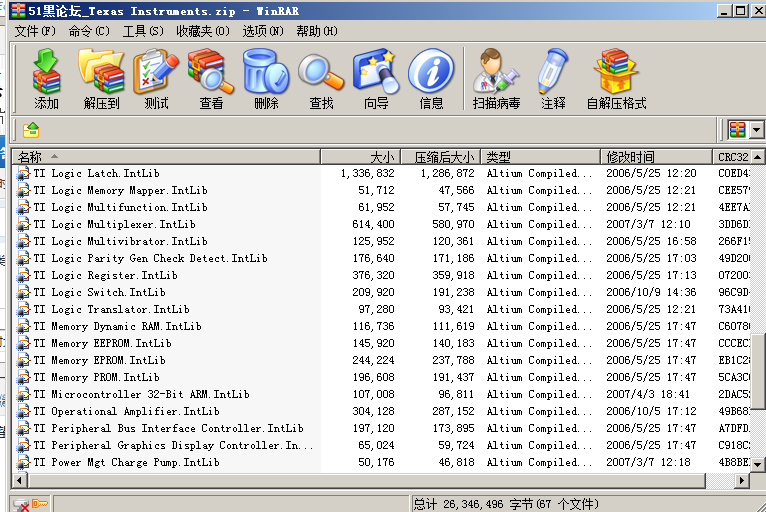Select TI Logic Register.IntLib
The height and width of the screenshot is (512, 766).
click(x=106, y=276)
